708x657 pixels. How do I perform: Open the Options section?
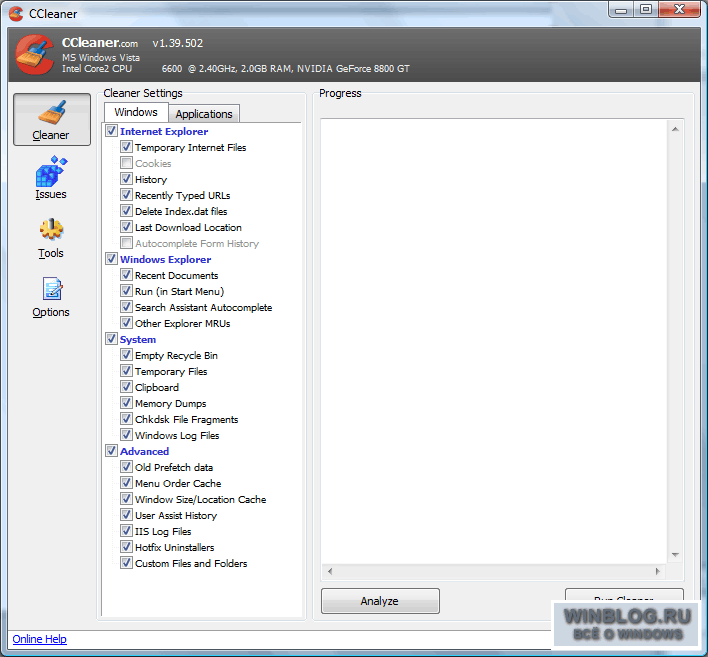click(51, 297)
